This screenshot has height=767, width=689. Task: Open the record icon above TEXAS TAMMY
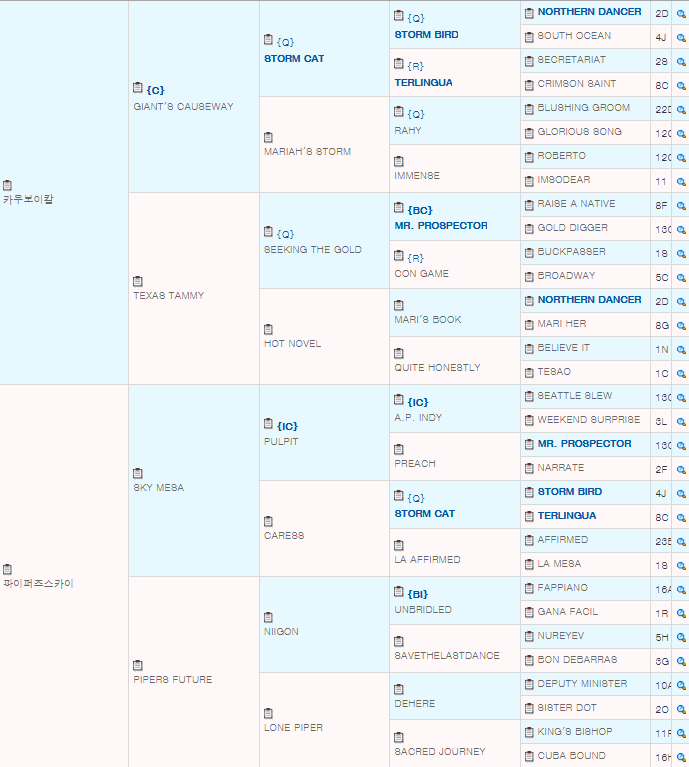coord(138,281)
